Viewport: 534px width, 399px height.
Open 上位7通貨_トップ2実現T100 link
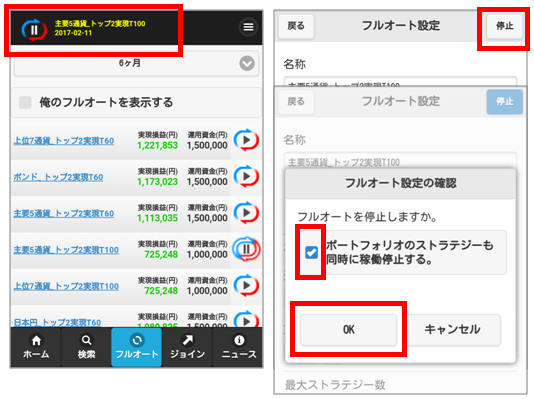click(x=66, y=286)
